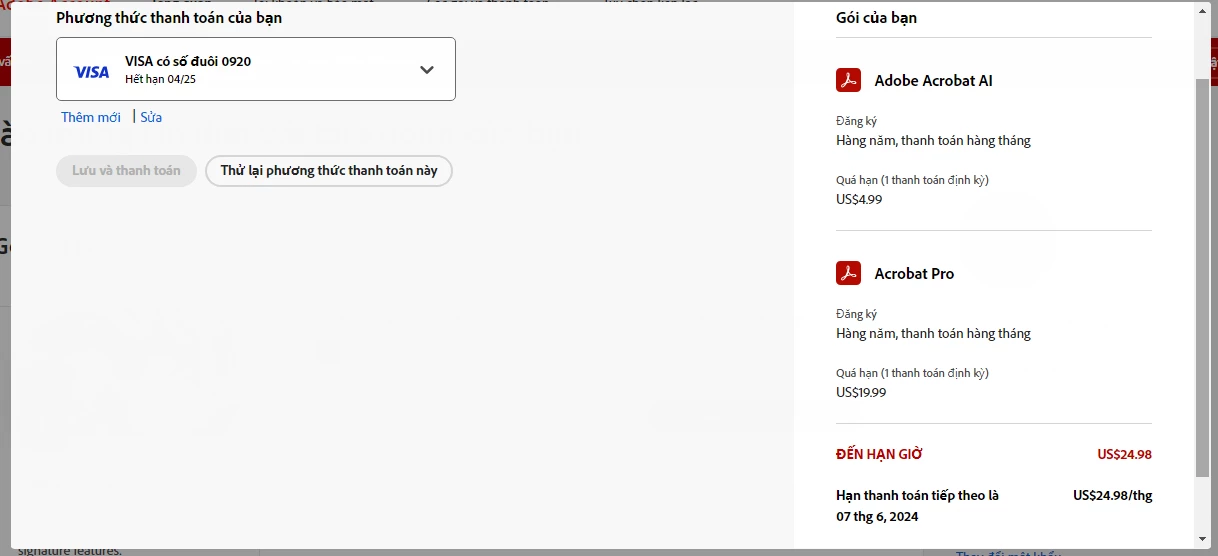Click the Adobe Acrobat AI plan name
The image size is (1218, 556).
pos(933,81)
